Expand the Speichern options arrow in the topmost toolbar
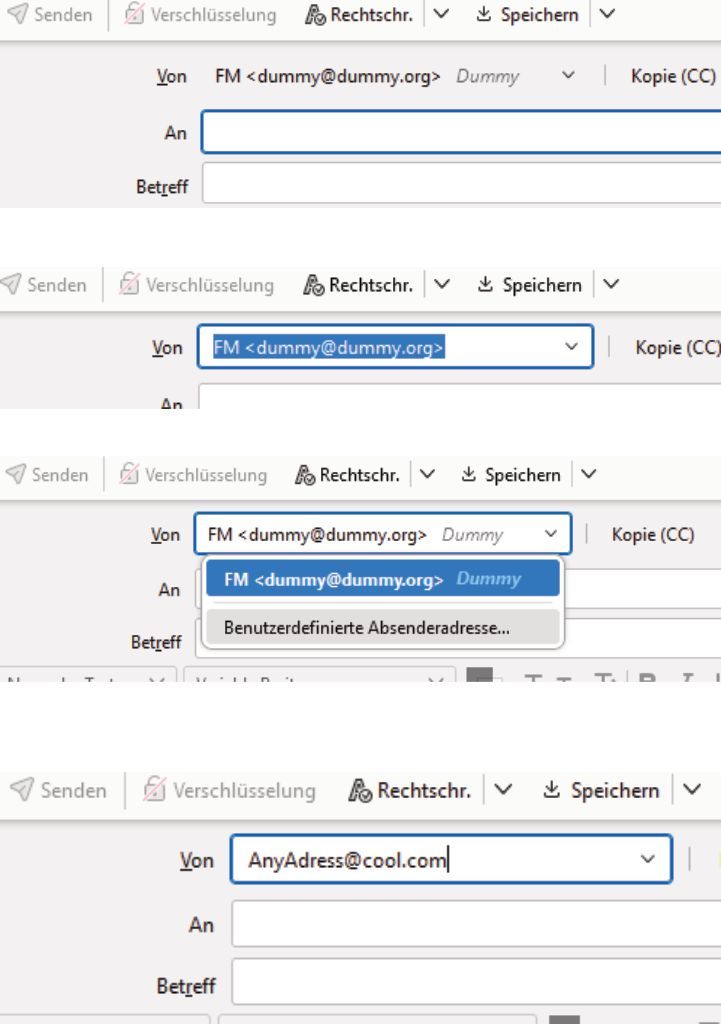This screenshot has width=721, height=1024. [x=604, y=16]
